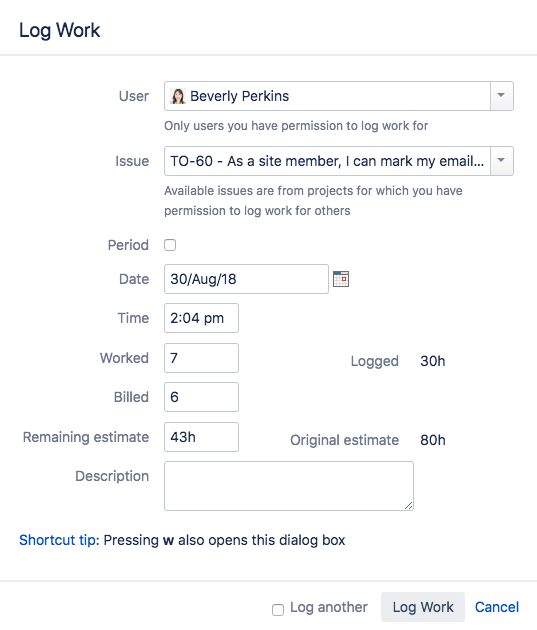Click the textarea resize handle in Description
Screen dimensions: 537x630
pyautogui.click(x=408, y=505)
